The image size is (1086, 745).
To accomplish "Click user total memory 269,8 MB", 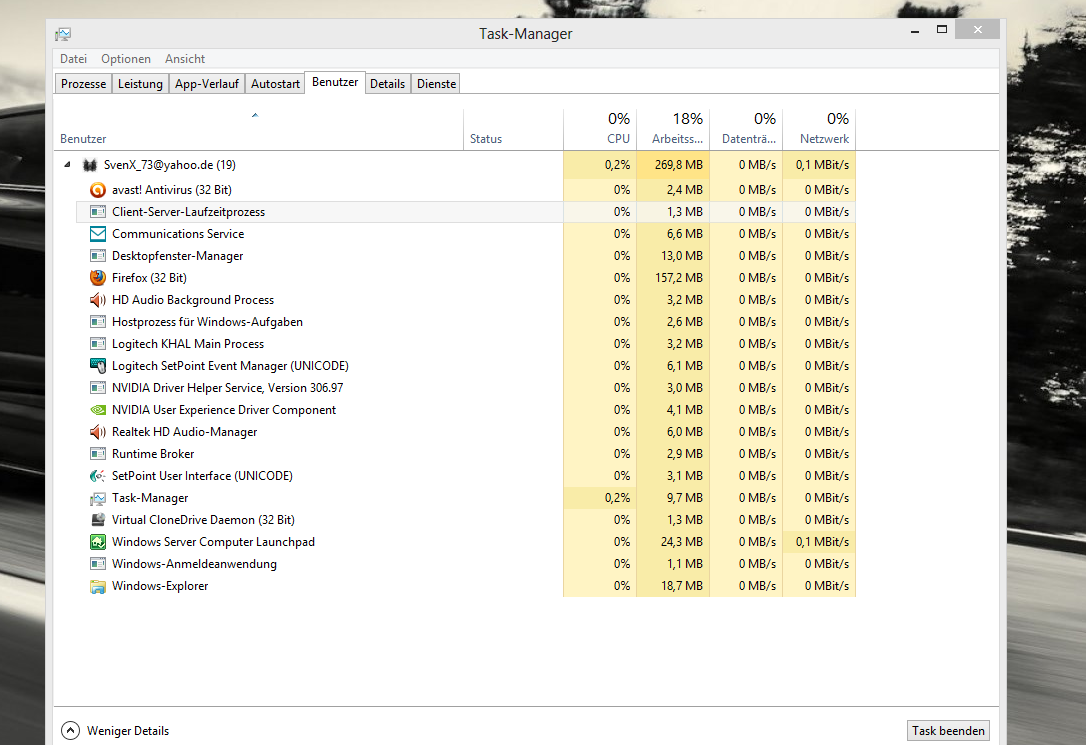I will (x=679, y=165).
